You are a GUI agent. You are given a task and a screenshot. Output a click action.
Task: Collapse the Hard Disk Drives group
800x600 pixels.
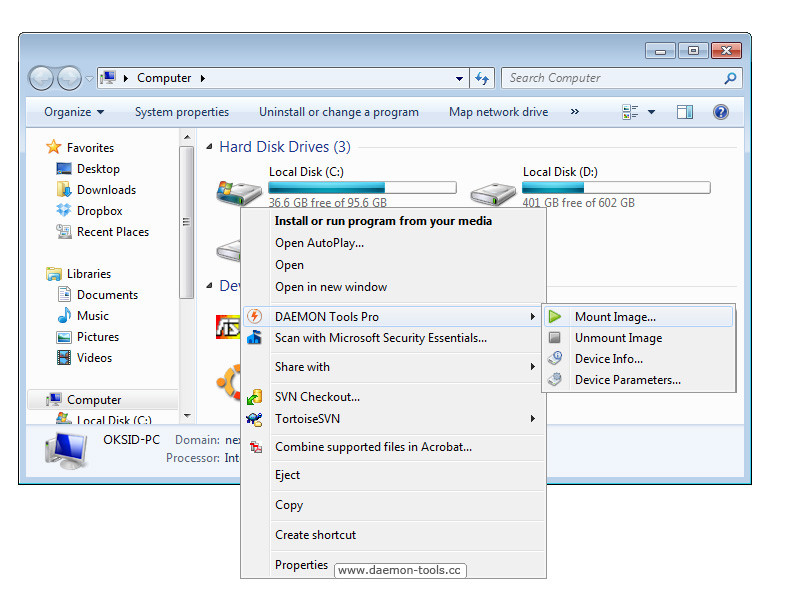[209, 147]
